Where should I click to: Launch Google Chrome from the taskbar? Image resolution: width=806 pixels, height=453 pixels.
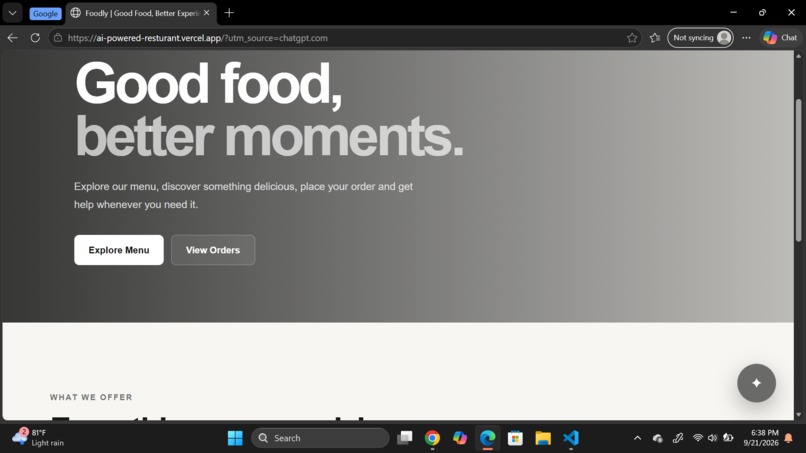(432, 438)
